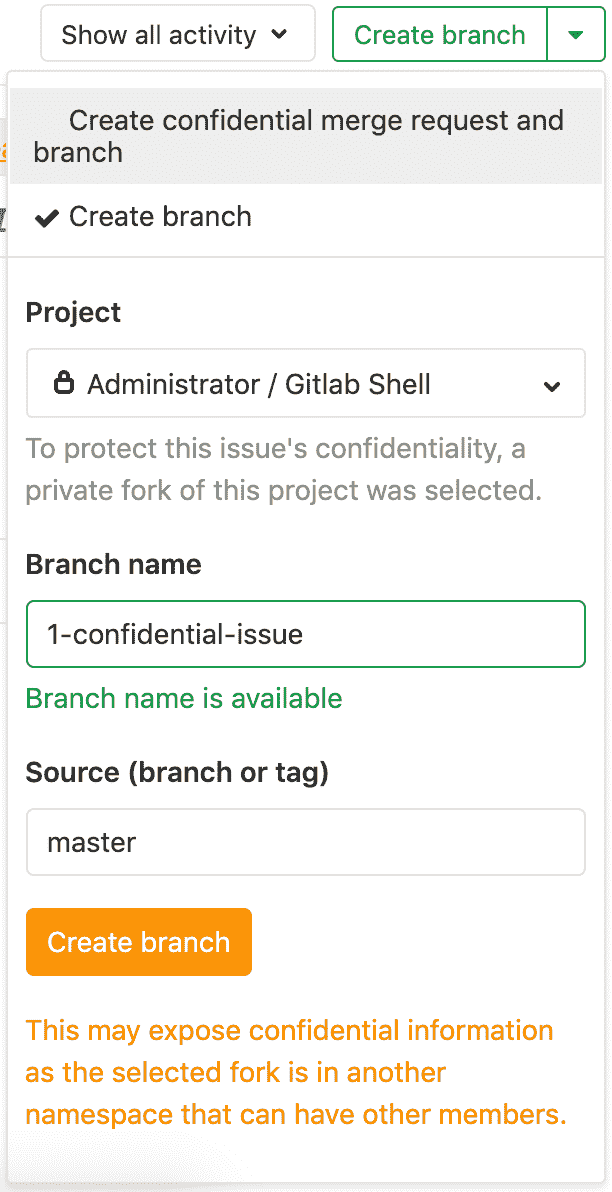Click the lock icon in the Project selector

(65, 383)
